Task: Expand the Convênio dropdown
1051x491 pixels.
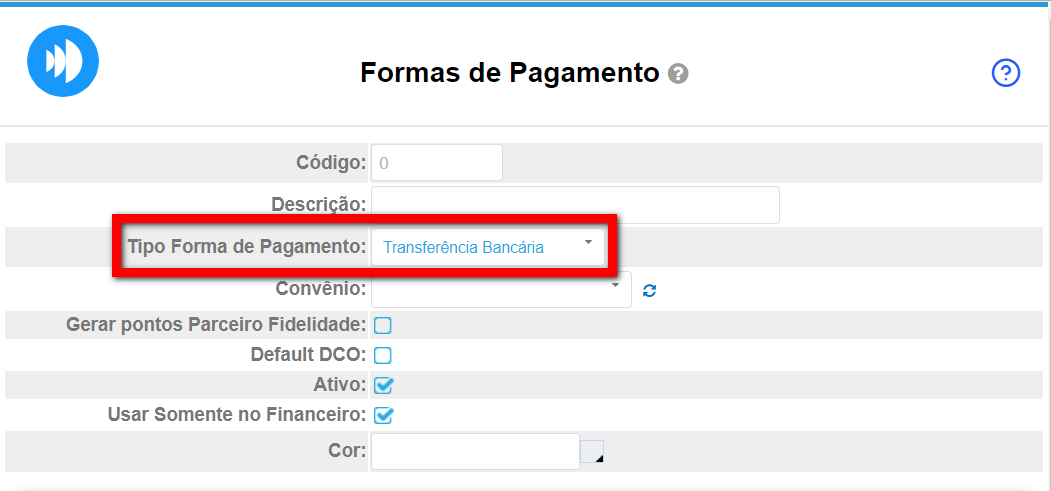Action: [501, 289]
